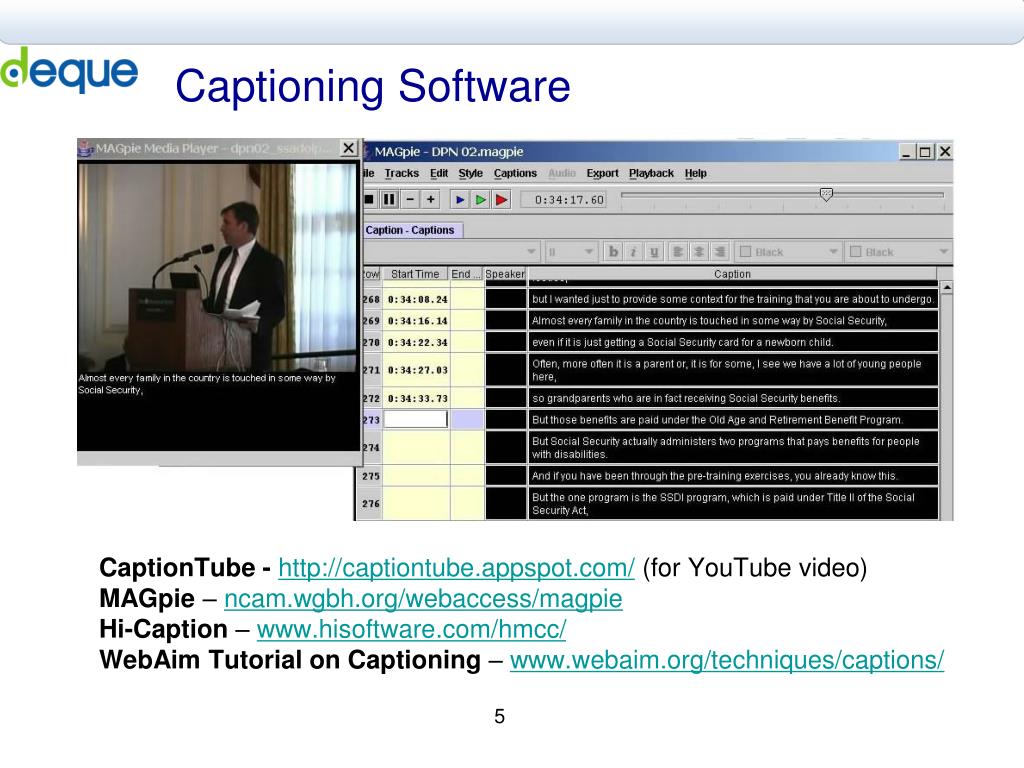
Task: Close the MAGpie DPN 02.magpie window
Action: pyautogui.click(x=944, y=152)
